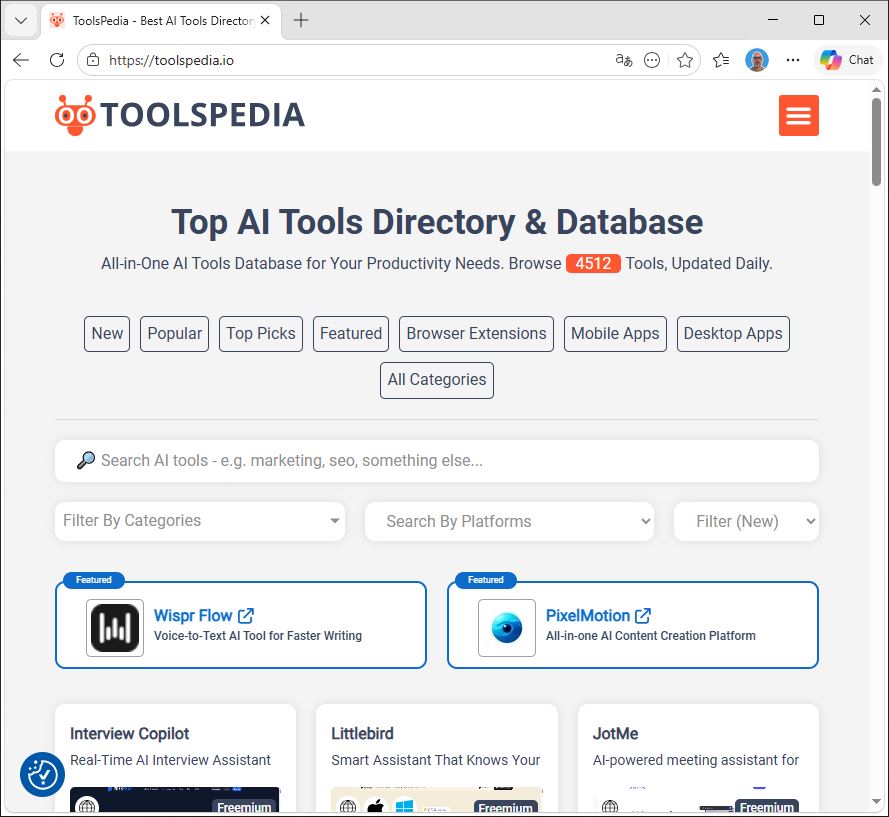Select the Top Picks button
The width and height of the screenshot is (889, 817).
[261, 334]
